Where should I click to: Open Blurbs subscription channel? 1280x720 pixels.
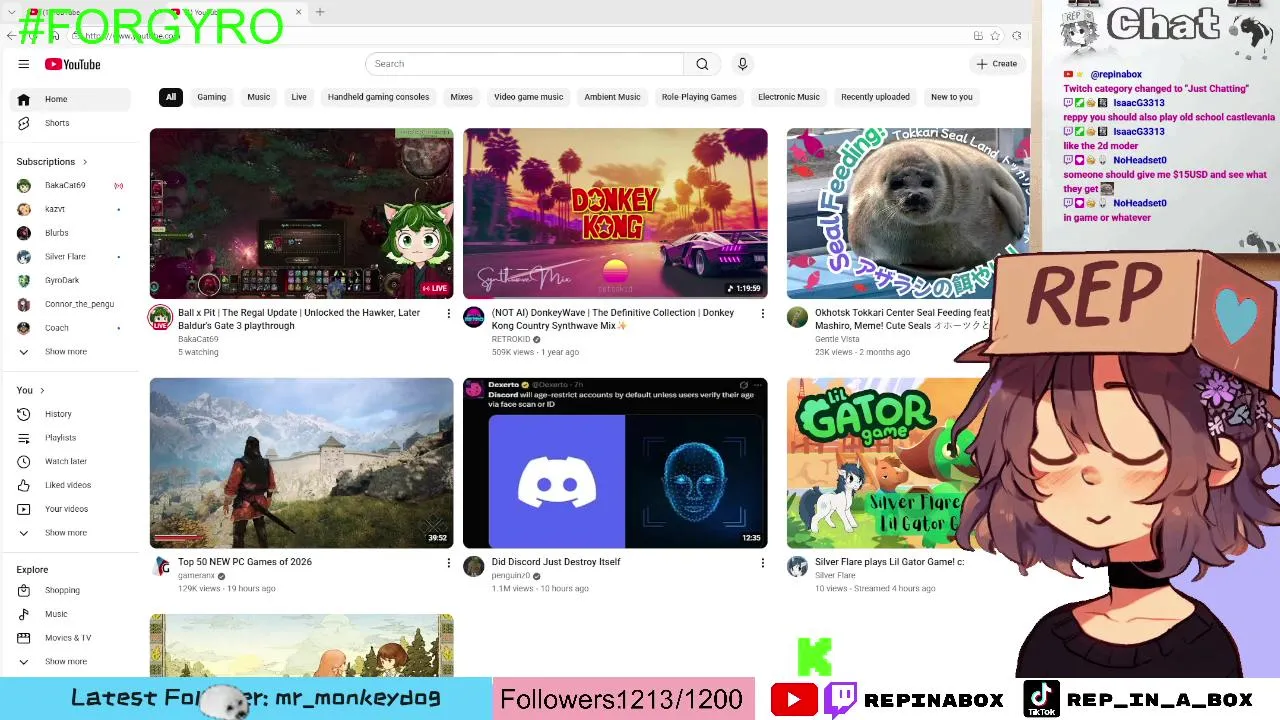[70, 233]
